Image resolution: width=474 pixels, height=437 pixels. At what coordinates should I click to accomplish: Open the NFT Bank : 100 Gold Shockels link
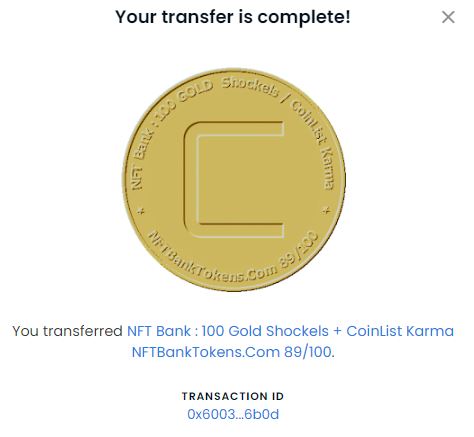(x=228, y=331)
